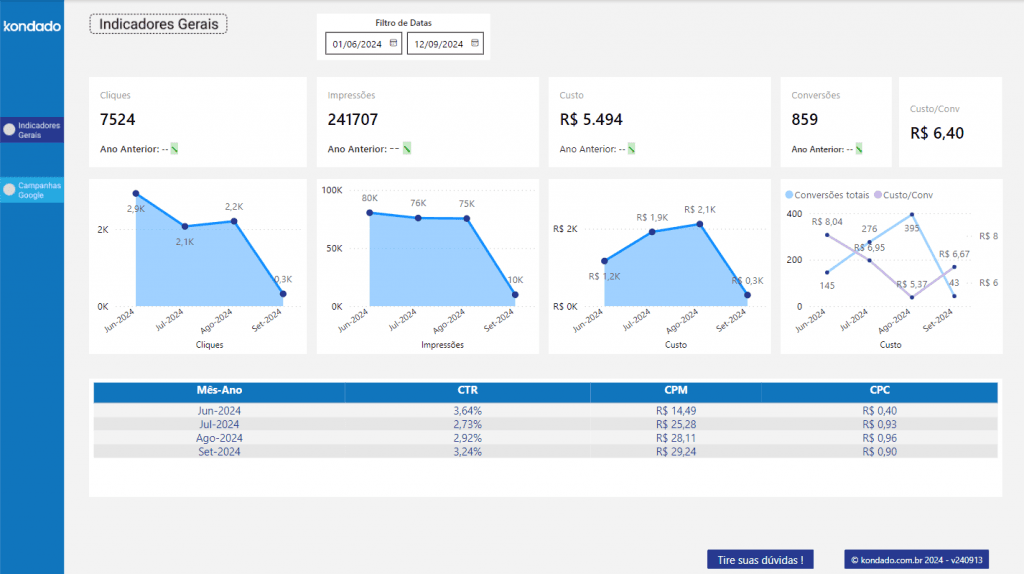
Task: Sort the table by the CTR column header
Action: pos(467,391)
